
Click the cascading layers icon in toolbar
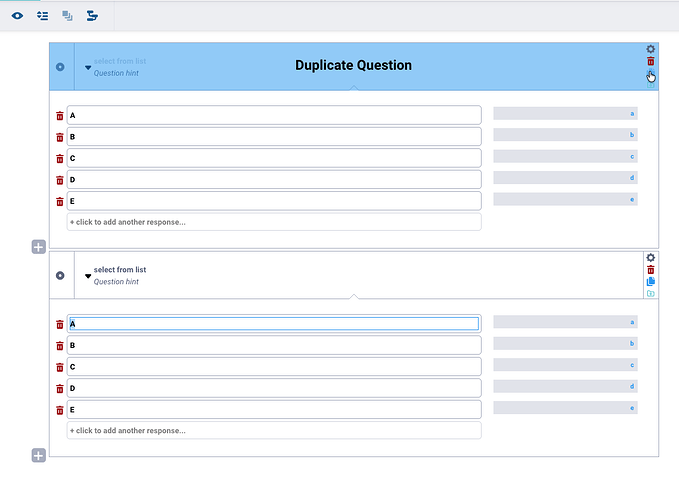pos(67,16)
